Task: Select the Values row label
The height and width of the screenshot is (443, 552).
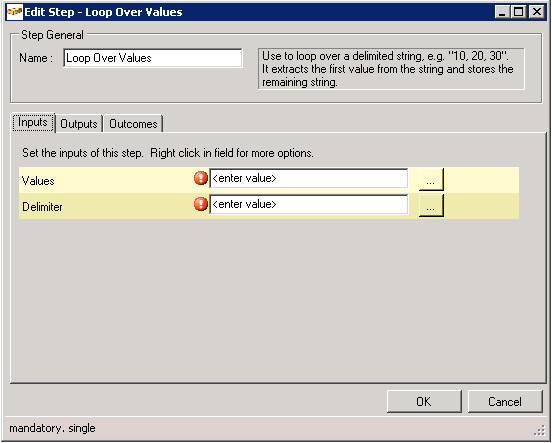Action: pyautogui.click(x=38, y=181)
